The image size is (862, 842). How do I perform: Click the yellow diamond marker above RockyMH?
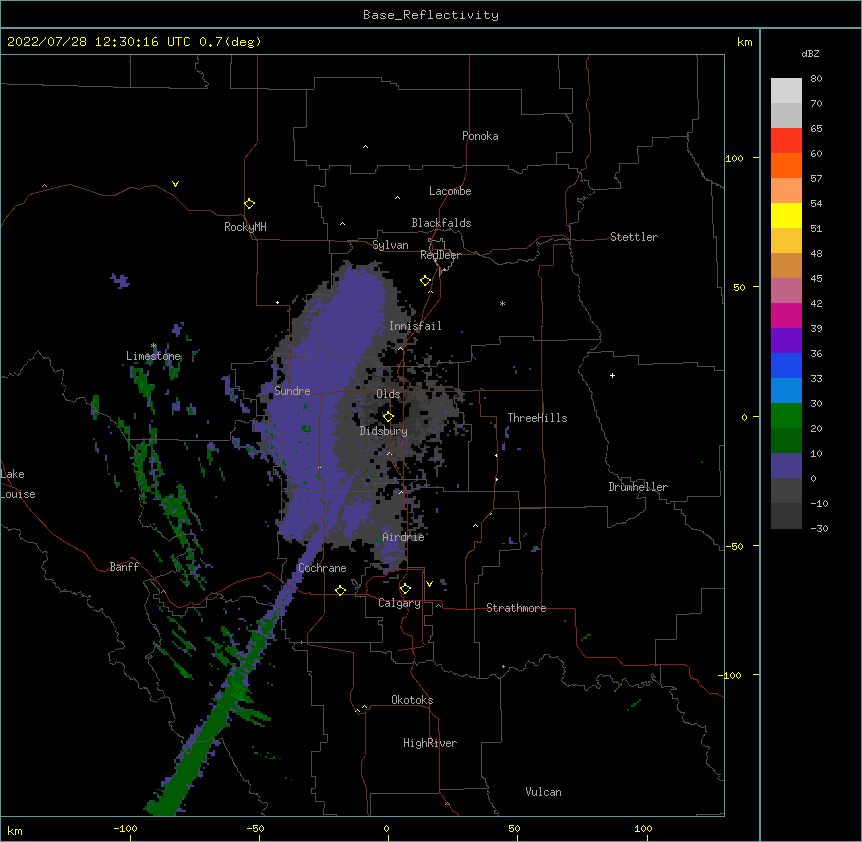pyautogui.click(x=249, y=204)
